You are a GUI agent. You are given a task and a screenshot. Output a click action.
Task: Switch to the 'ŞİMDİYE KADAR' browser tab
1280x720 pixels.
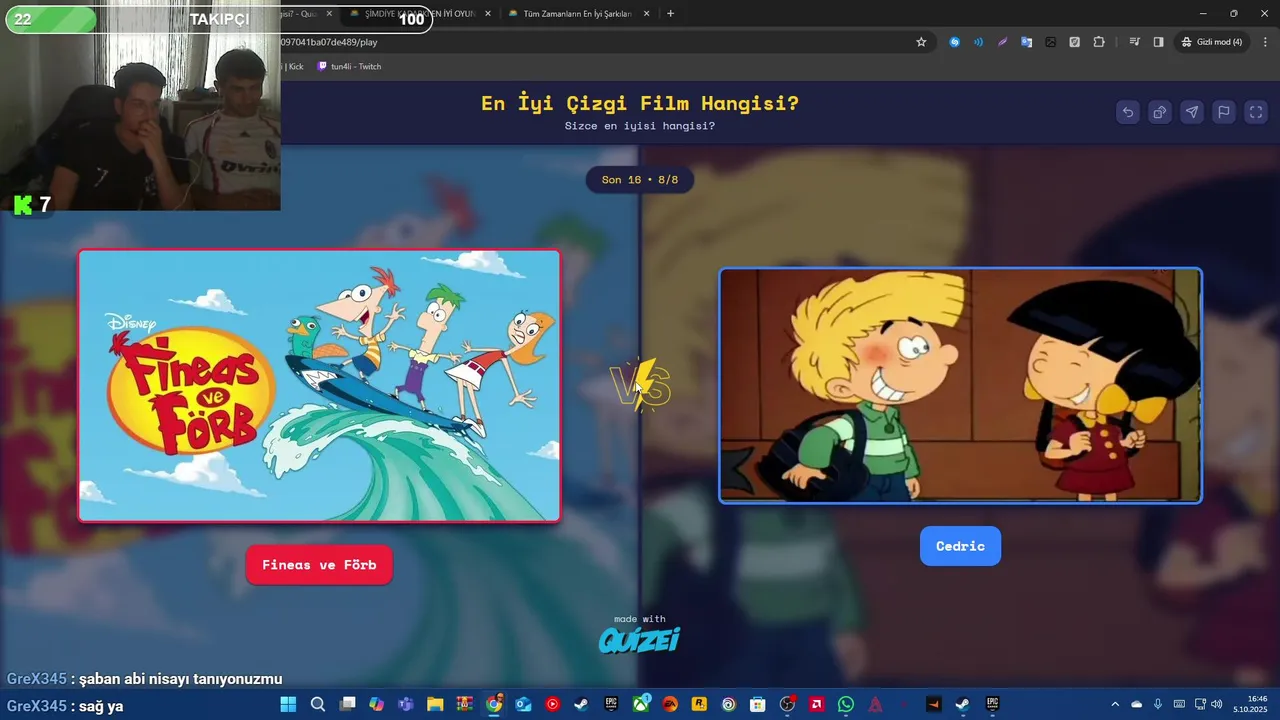click(x=419, y=14)
